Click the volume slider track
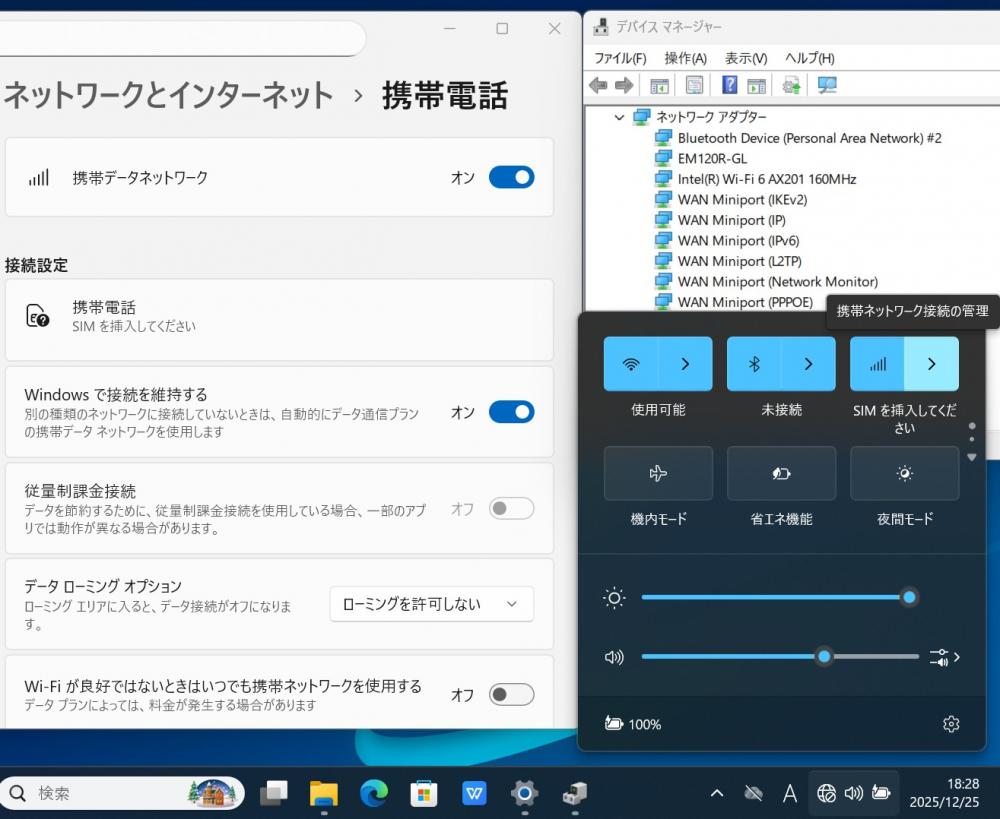Screen dimensions: 1000x819 [x=730, y=657]
